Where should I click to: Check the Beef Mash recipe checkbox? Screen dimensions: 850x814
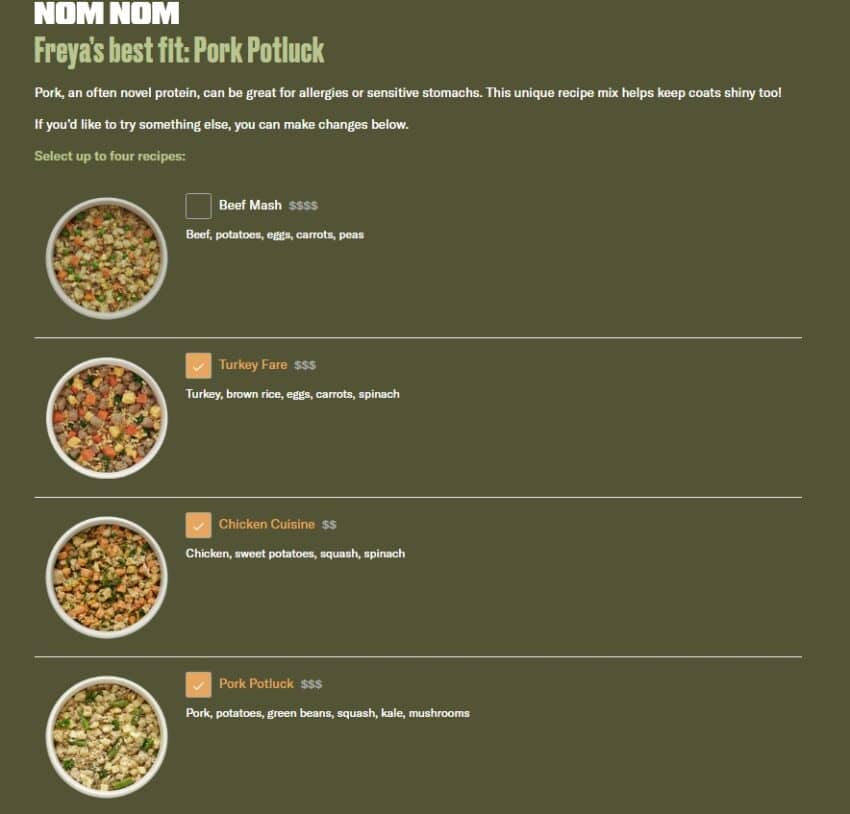(x=198, y=206)
